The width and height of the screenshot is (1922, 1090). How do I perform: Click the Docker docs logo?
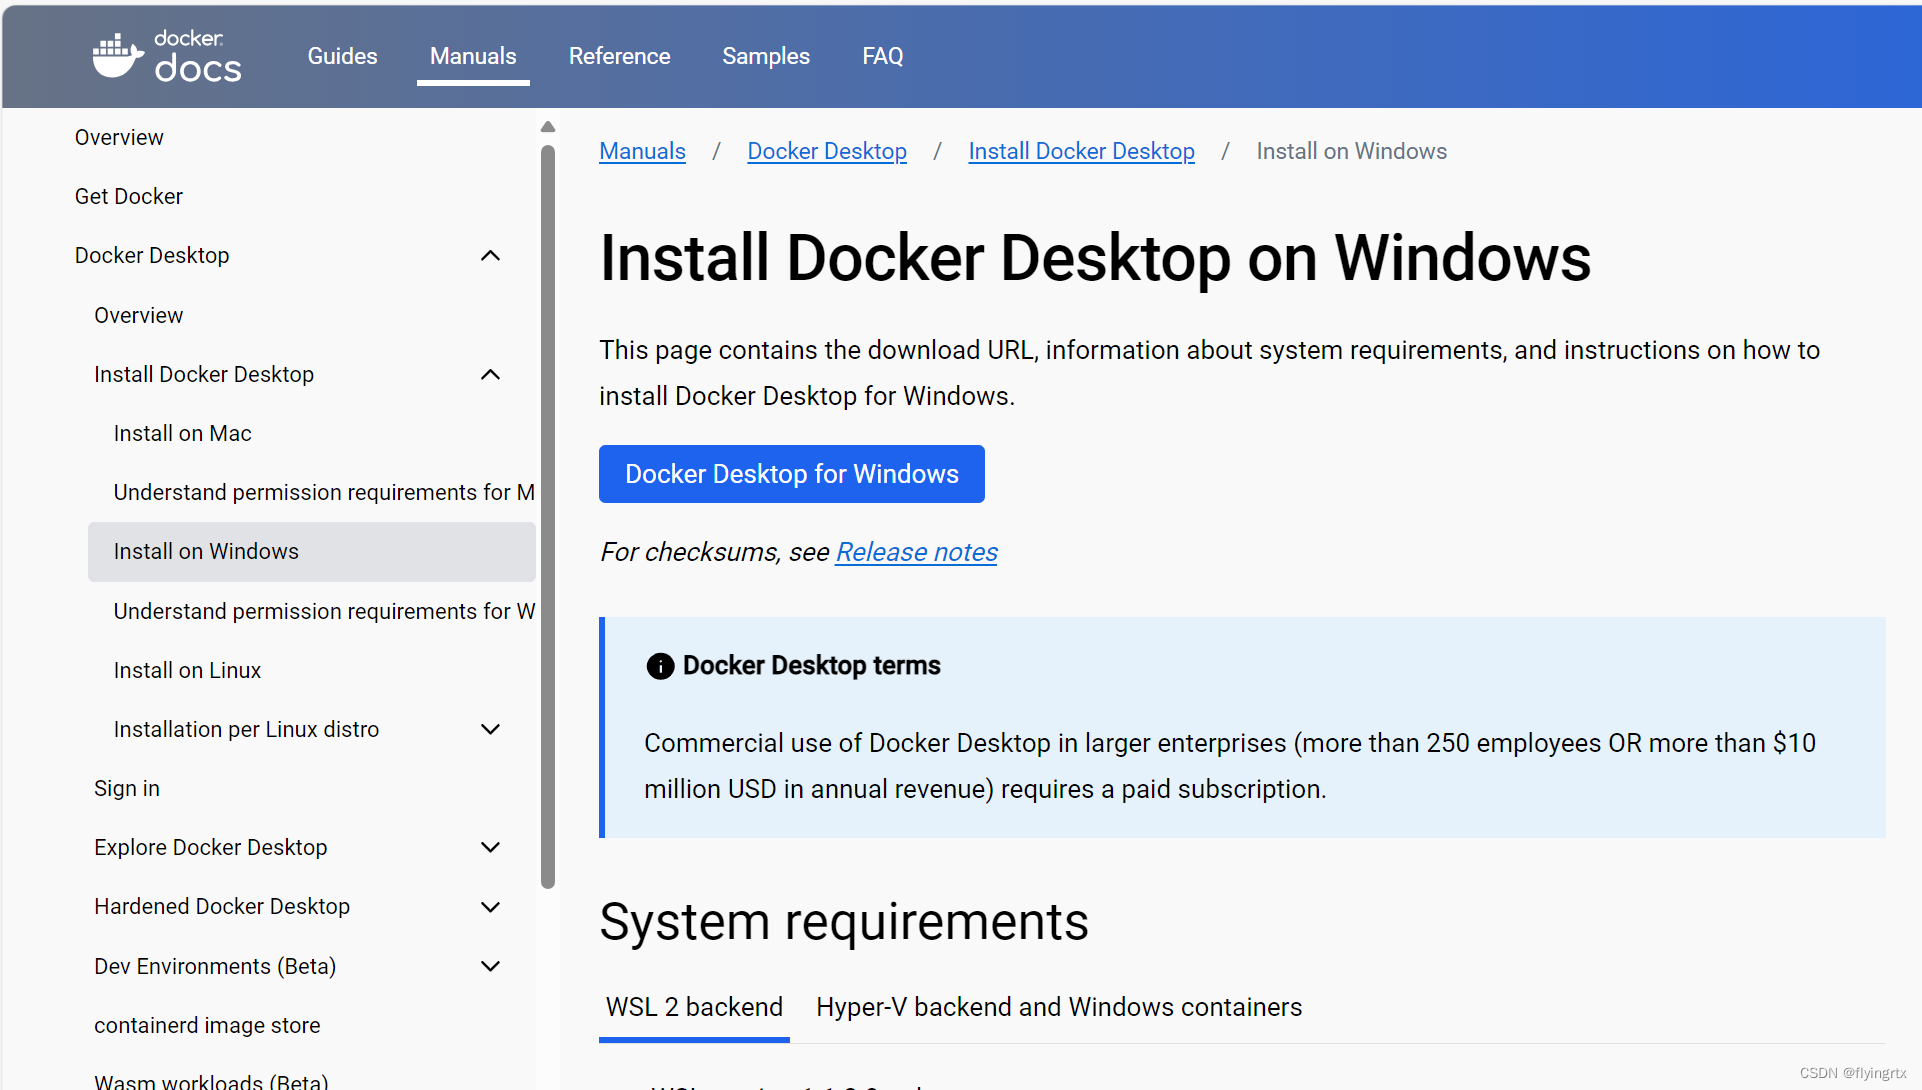pyautogui.click(x=166, y=56)
